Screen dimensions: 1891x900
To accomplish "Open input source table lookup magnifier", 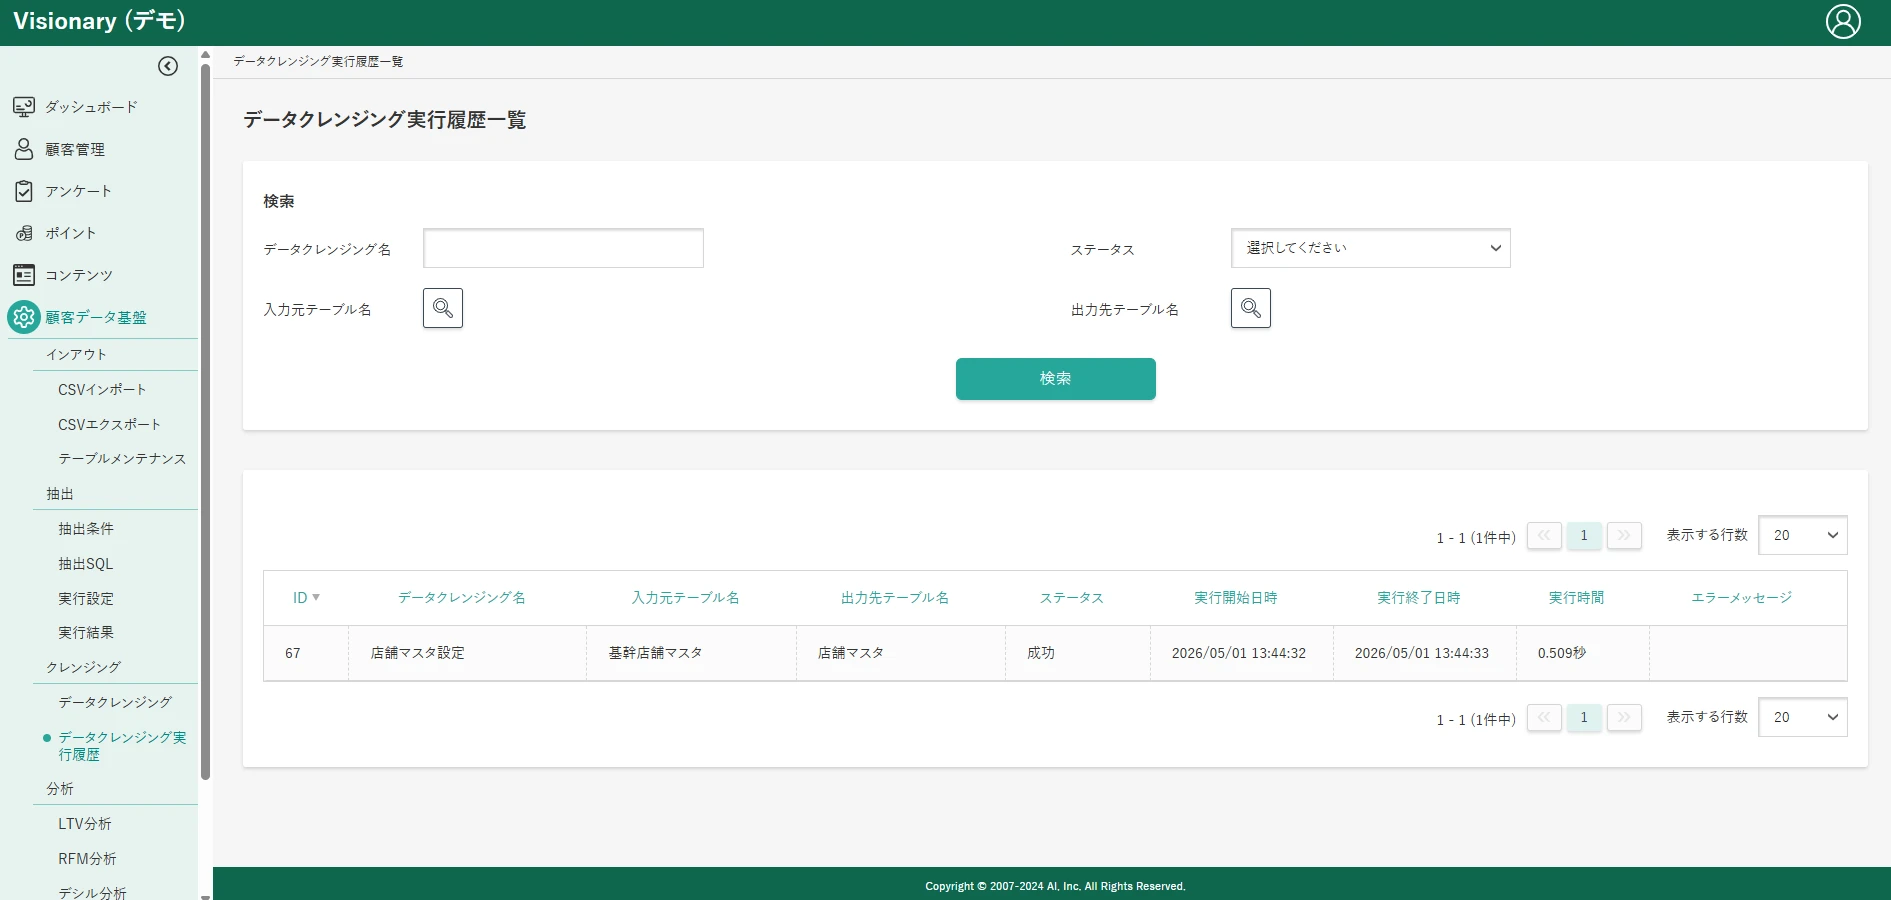I will click(443, 308).
